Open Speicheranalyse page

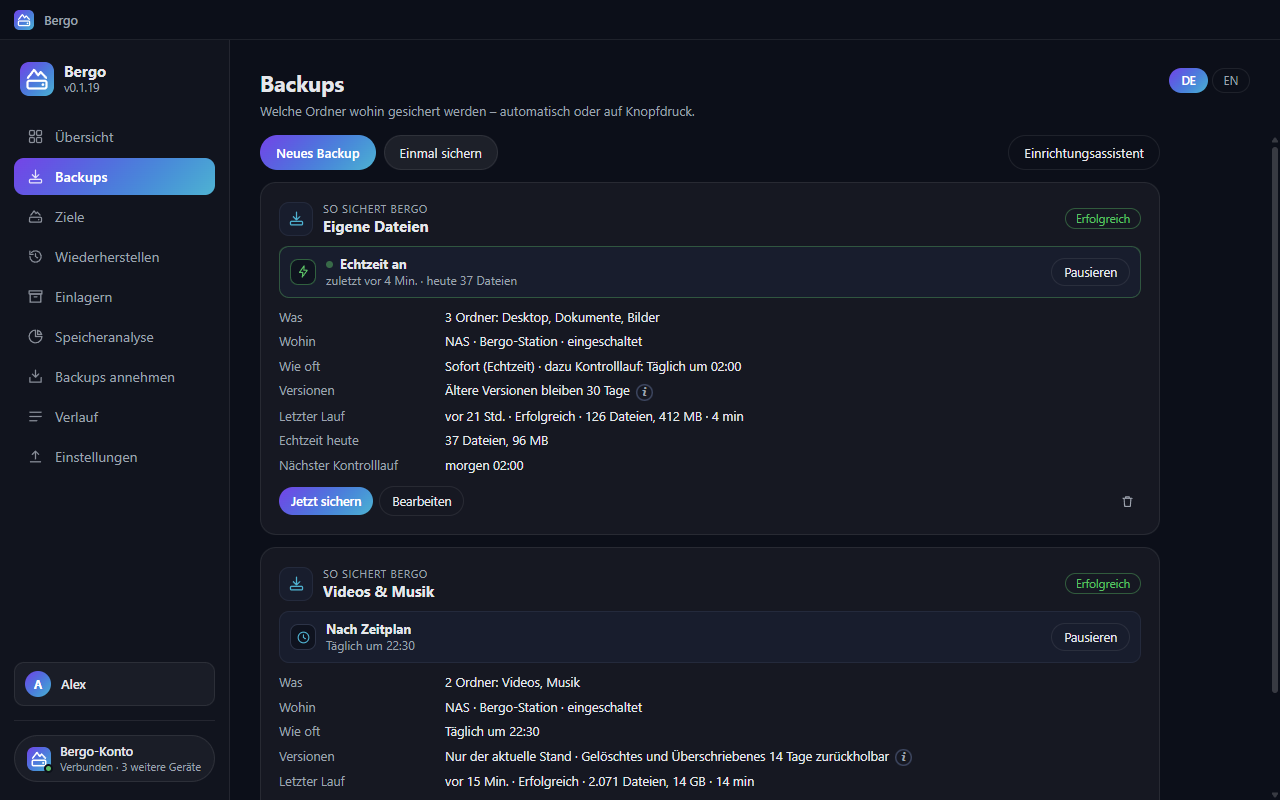(114, 337)
